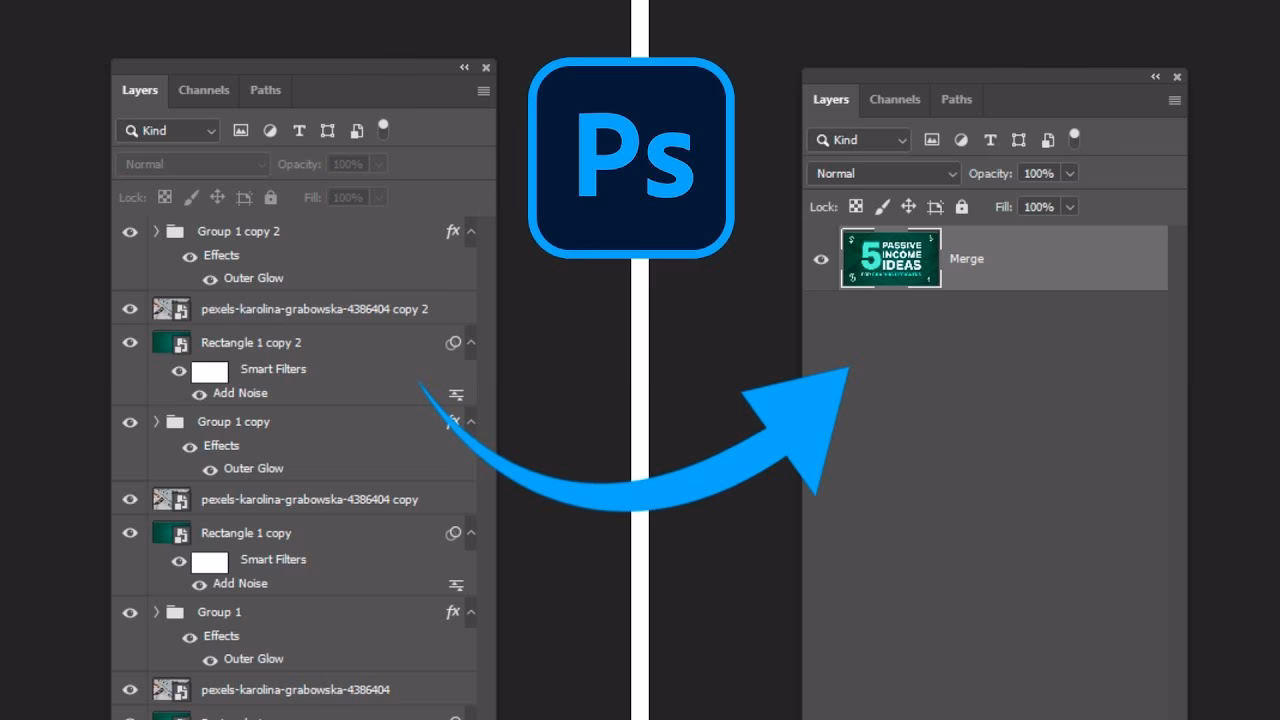Open the Opacity dropdown arrow
Viewport: 1280px width, 720px height.
coord(1071,173)
